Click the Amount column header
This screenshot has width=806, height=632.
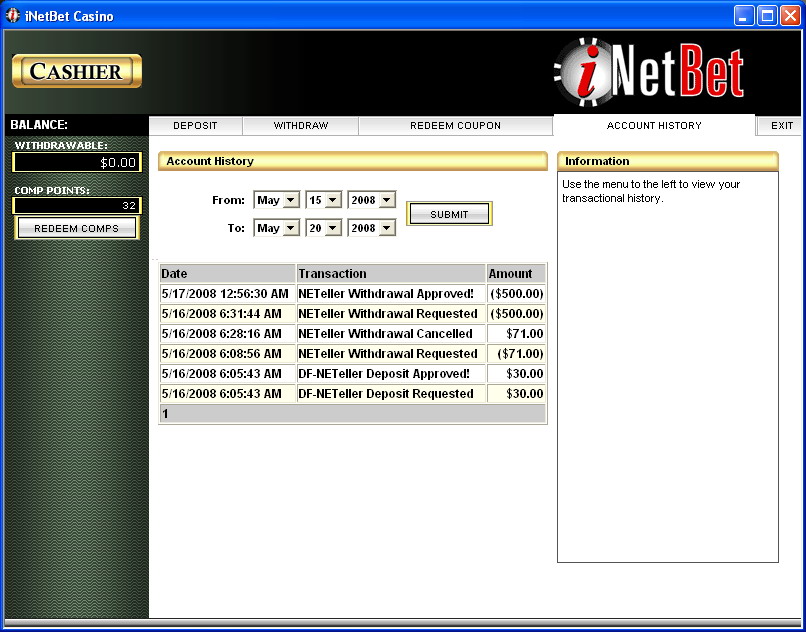(516, 274)
